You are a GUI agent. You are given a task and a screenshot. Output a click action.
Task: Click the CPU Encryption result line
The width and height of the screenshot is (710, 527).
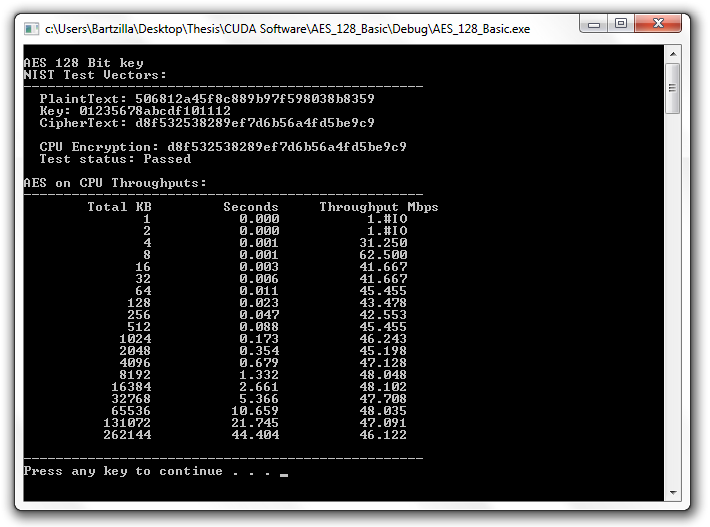223,147
